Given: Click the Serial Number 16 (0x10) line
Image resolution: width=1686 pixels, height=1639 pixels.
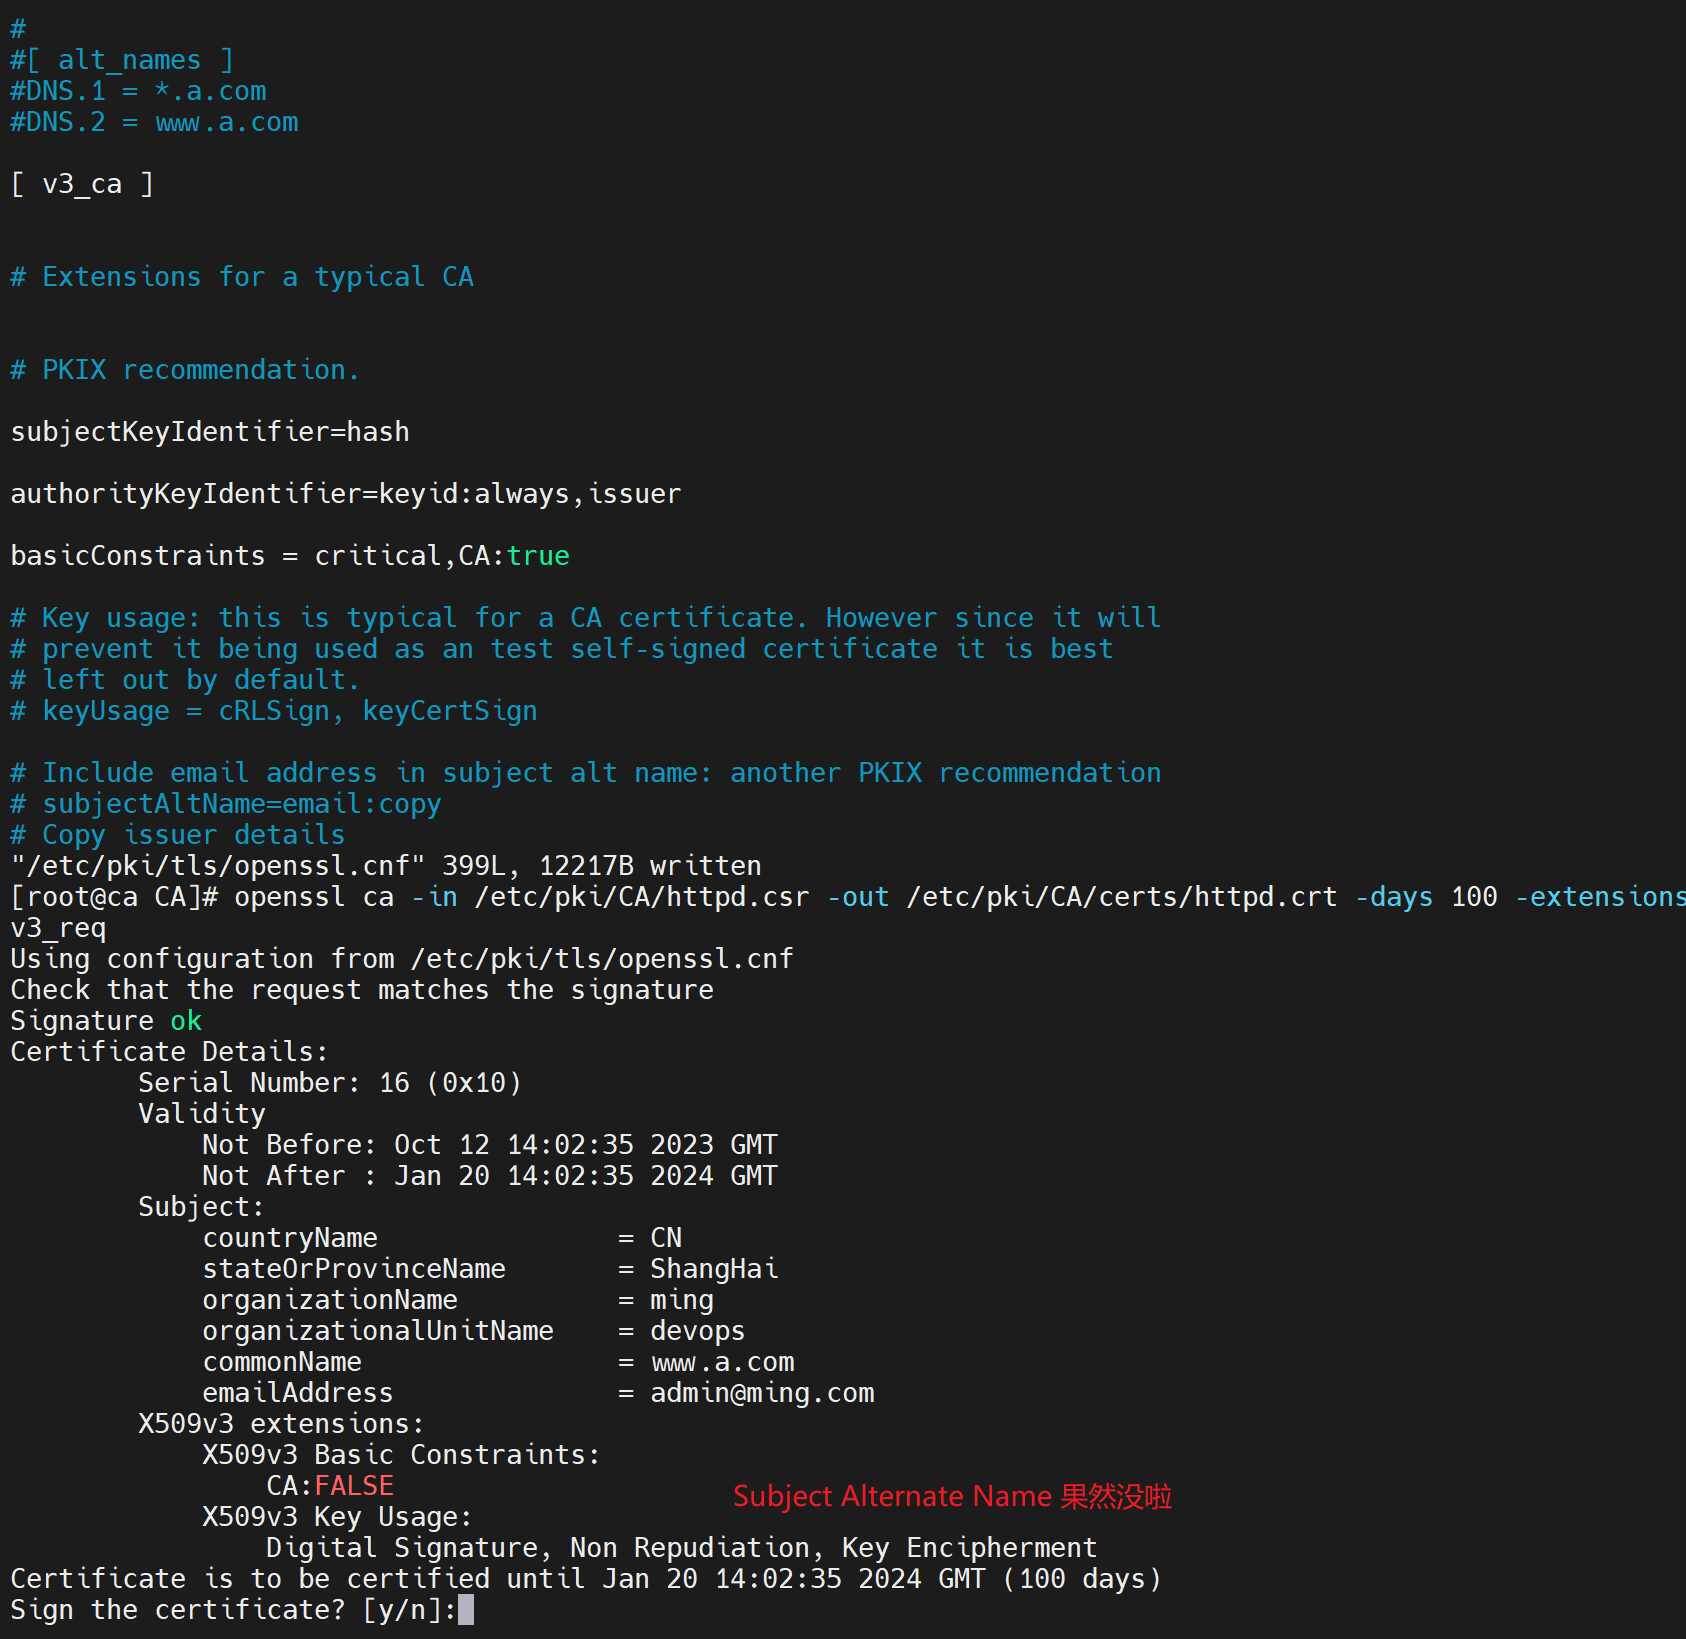Looking at the screenshot, I should [x=330, y=1083].
